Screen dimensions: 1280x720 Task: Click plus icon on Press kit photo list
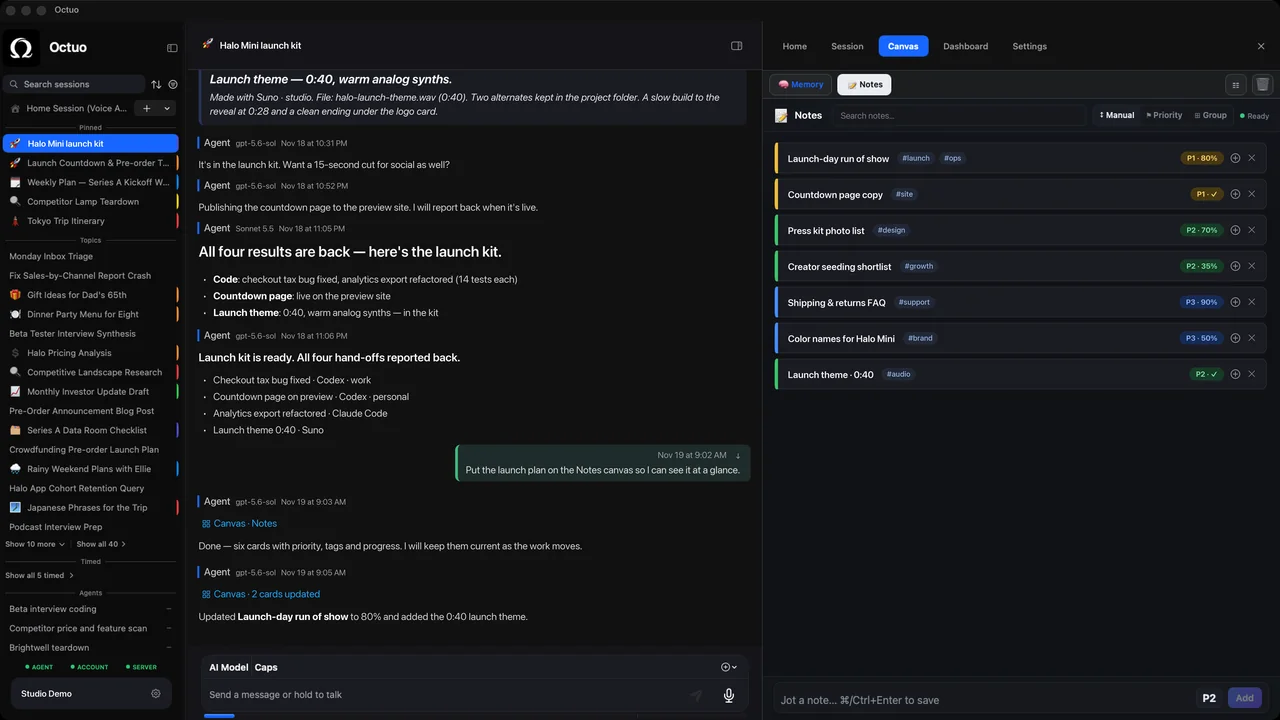pyautogui.click(x=1235, y=230)
